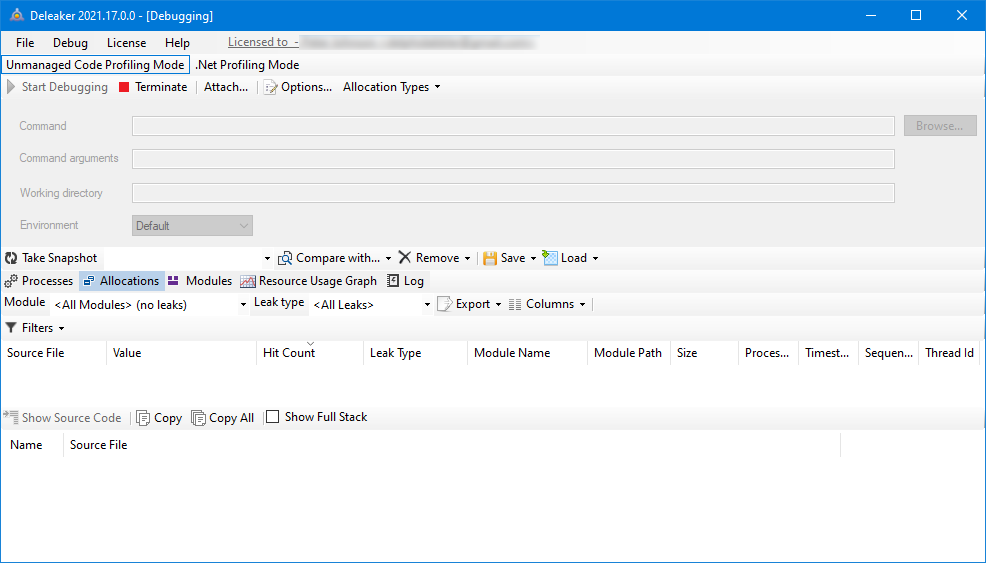Click the stack pane Source File column header
Viewport: 986px width, 563px height.
[452, 445]
